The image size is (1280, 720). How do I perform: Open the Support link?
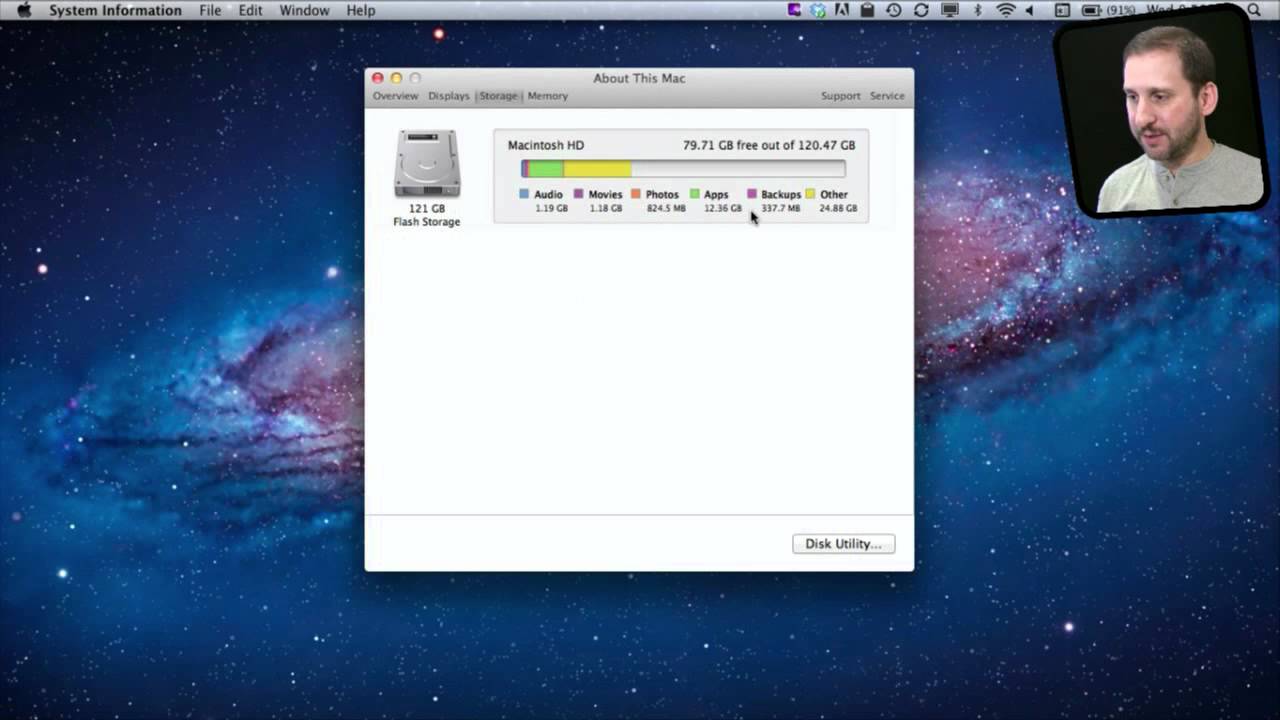pyautogui.click(x=840, y=96)
